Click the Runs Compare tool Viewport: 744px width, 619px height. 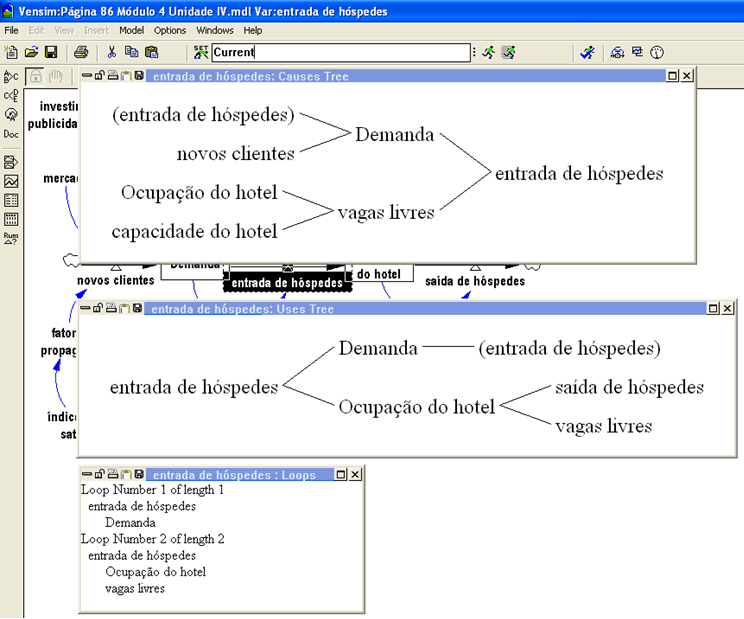(x=11, y=237)
